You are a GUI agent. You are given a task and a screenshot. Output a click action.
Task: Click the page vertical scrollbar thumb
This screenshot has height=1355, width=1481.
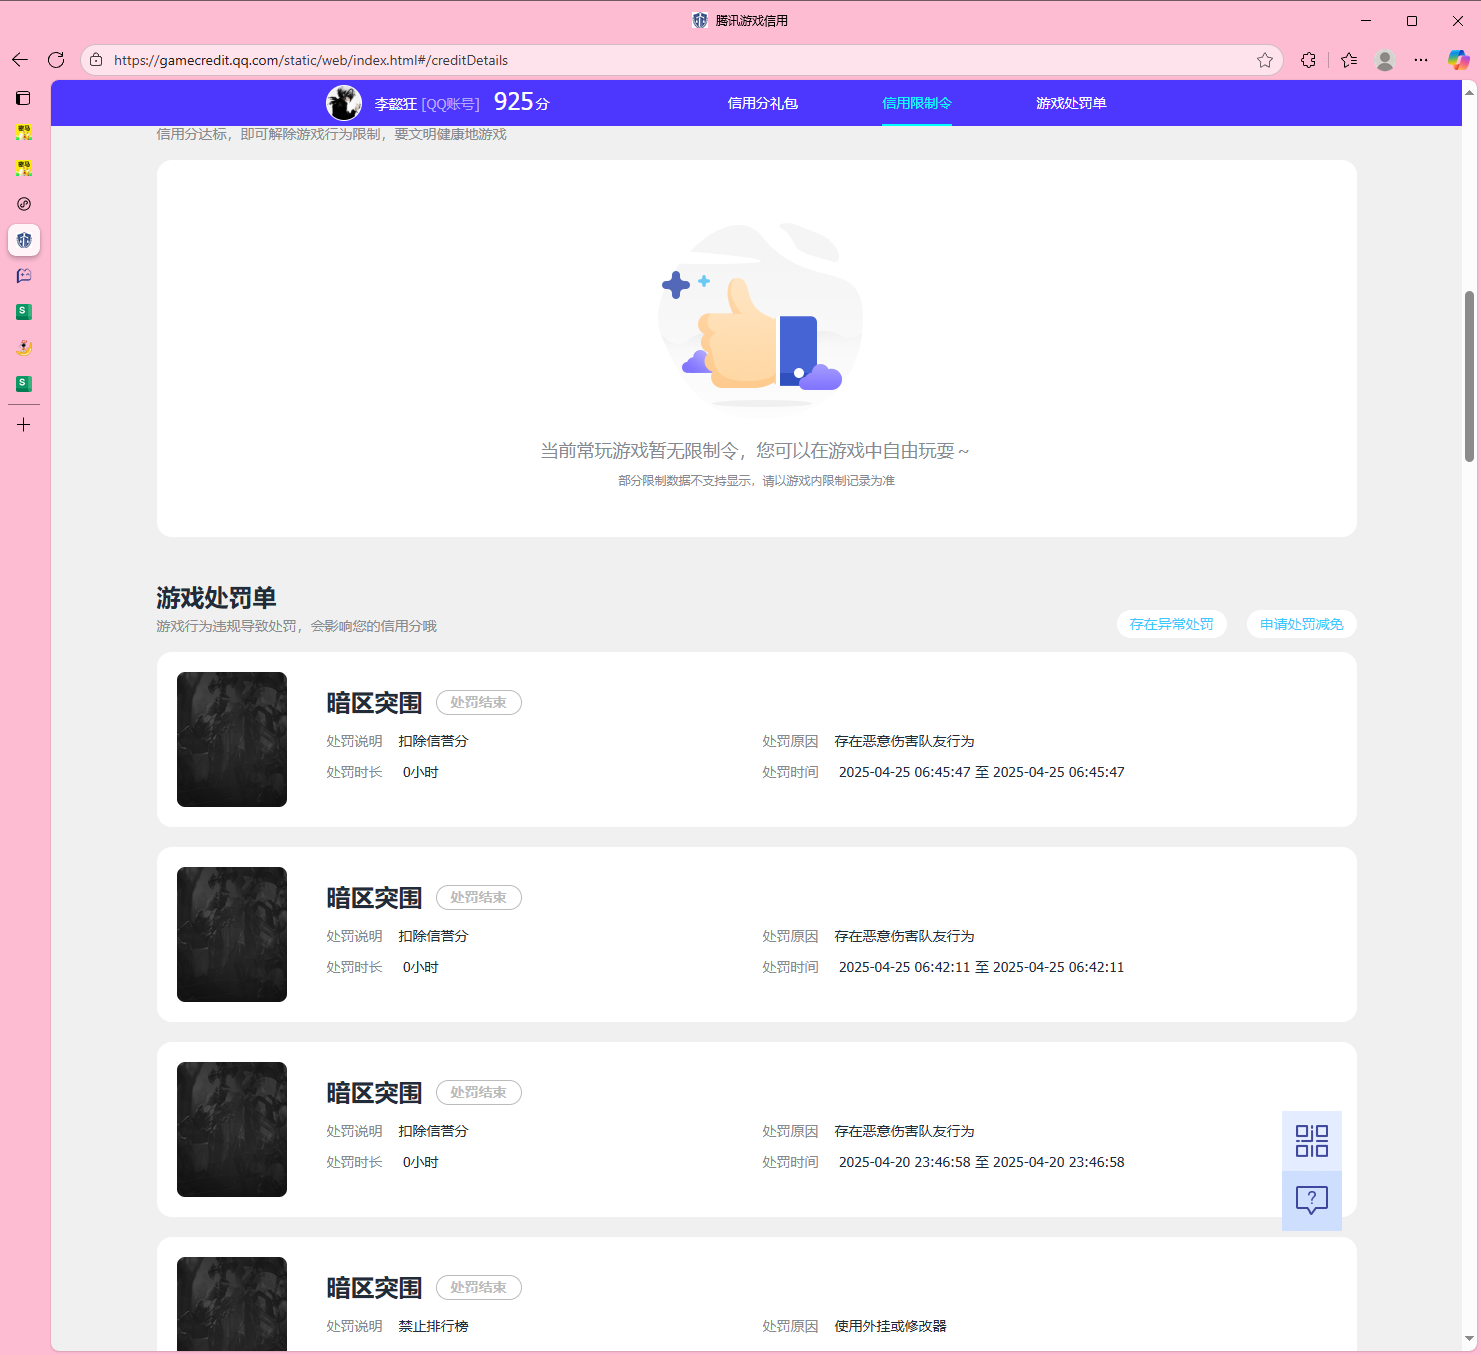coord(1469,376)
